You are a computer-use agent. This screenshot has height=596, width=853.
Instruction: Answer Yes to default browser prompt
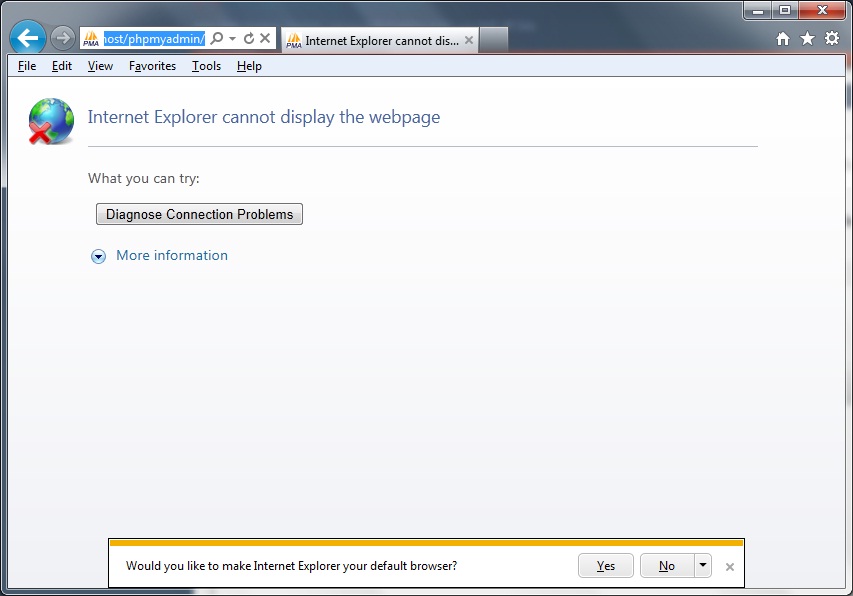click(605, 566)
